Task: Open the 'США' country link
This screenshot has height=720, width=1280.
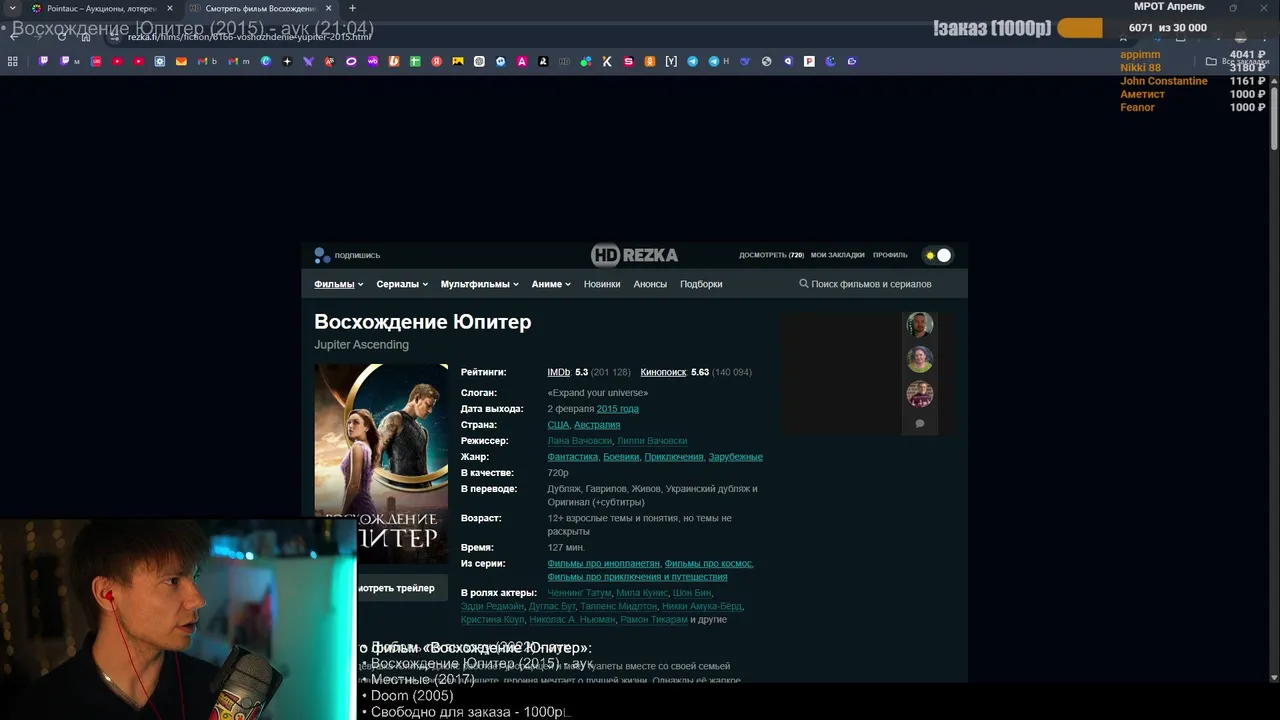Action: click(x=558, y=425)
